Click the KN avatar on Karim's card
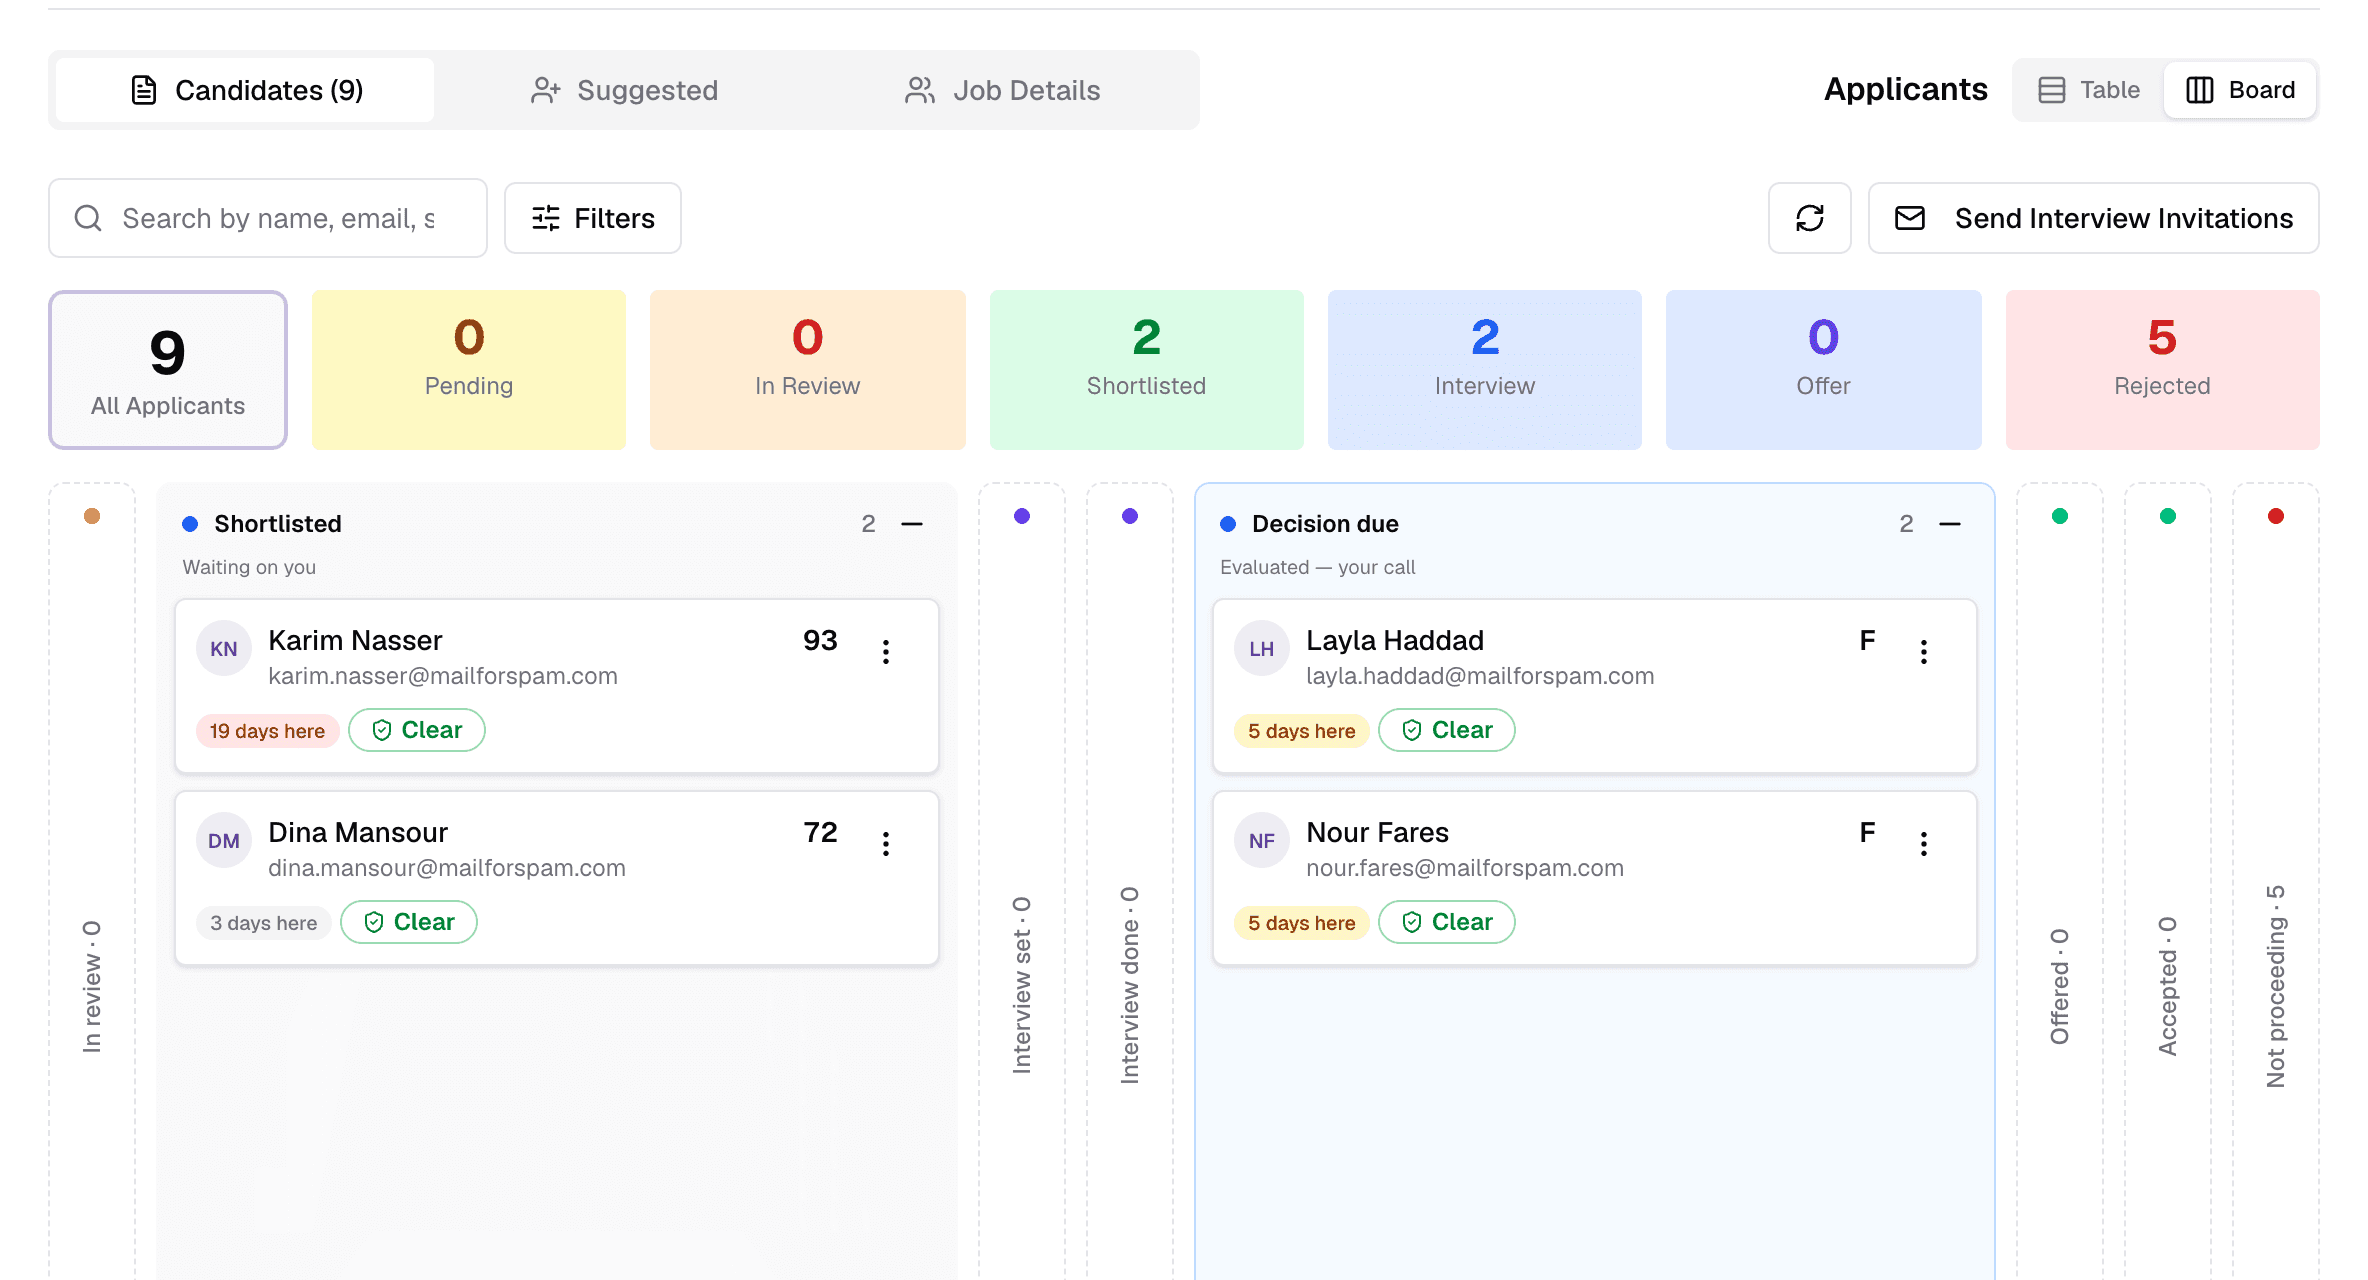The image size is (2368, 1280). coord(224,649)
